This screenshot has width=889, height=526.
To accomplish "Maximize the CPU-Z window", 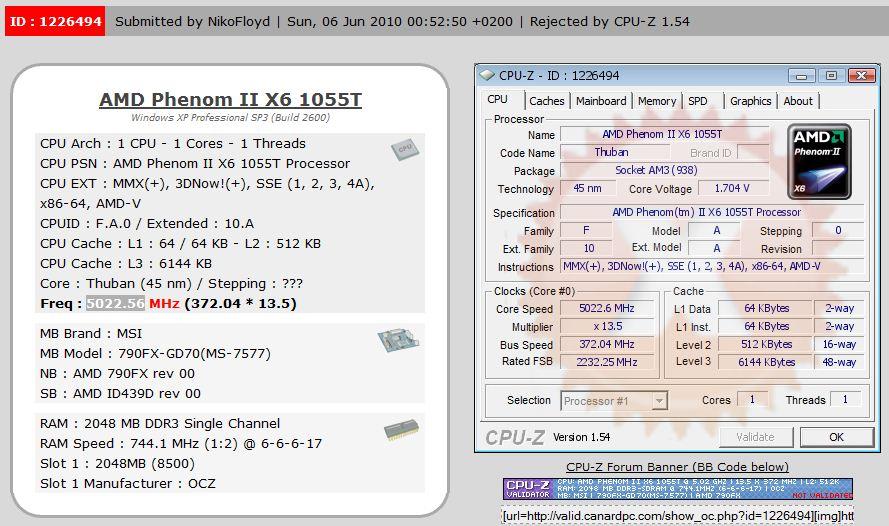I will tap(831, 76).
